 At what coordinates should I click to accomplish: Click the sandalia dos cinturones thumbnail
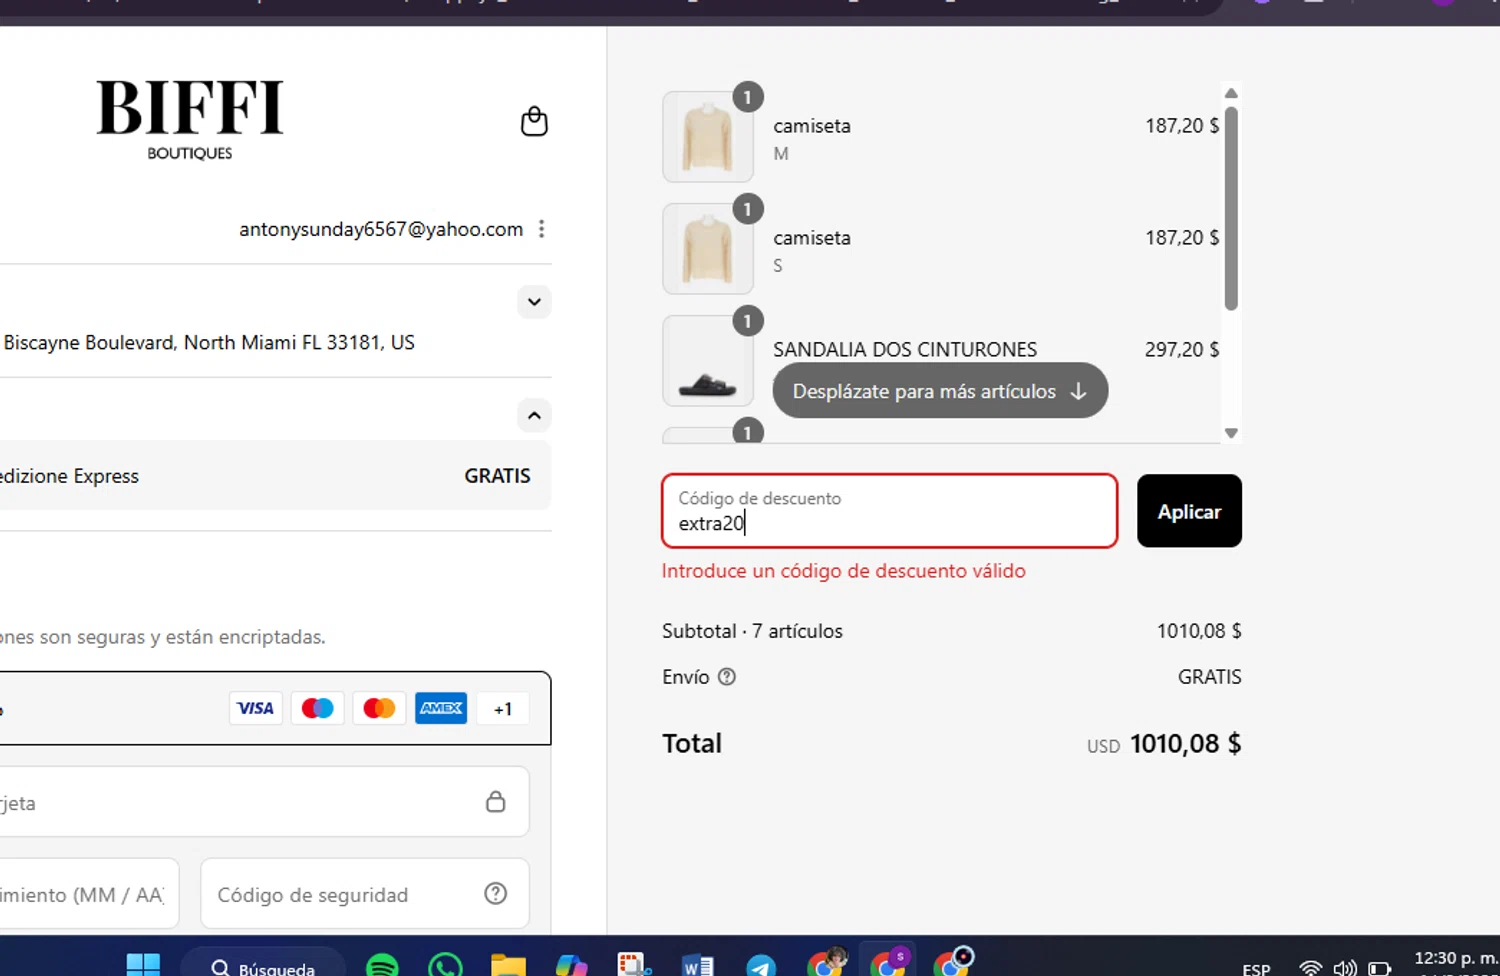click(x=708, y=361)
